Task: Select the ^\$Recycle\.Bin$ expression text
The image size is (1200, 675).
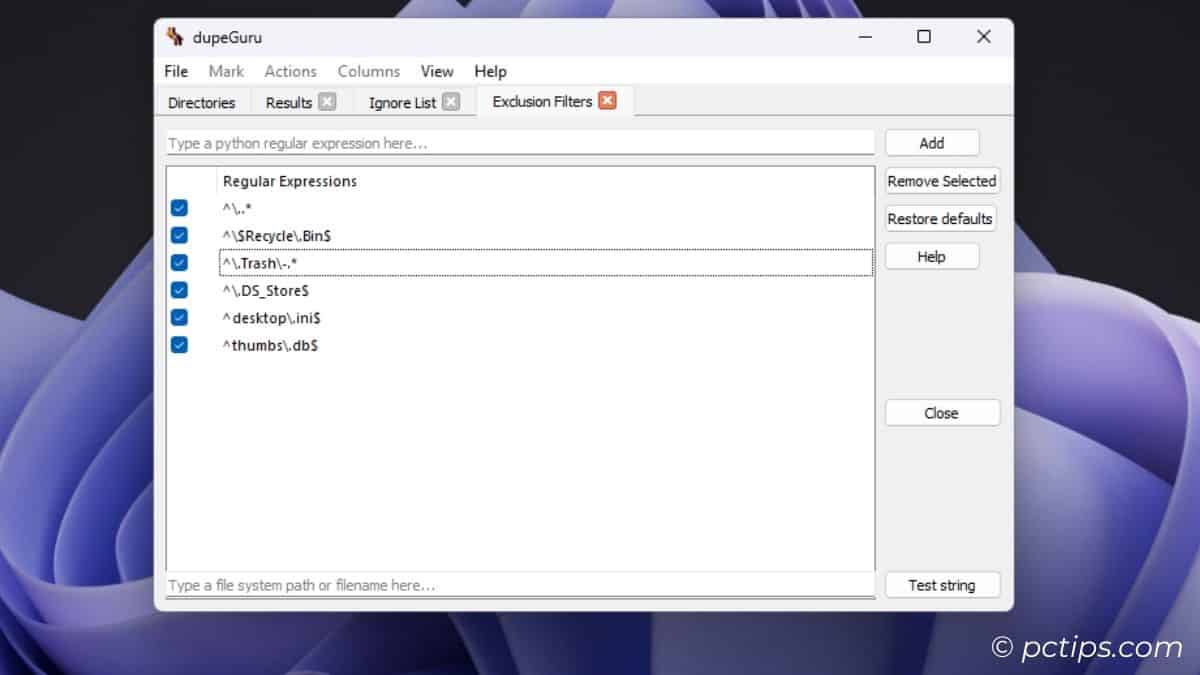Action: click(x=277, y=235)
